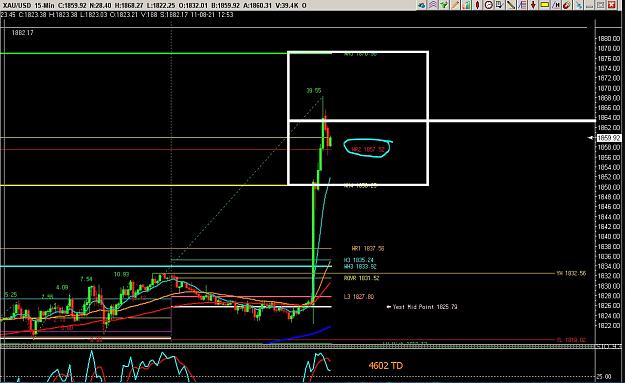Click the 4.09 swing label
The width and height of the screenshot is (625, 383).
62,287
